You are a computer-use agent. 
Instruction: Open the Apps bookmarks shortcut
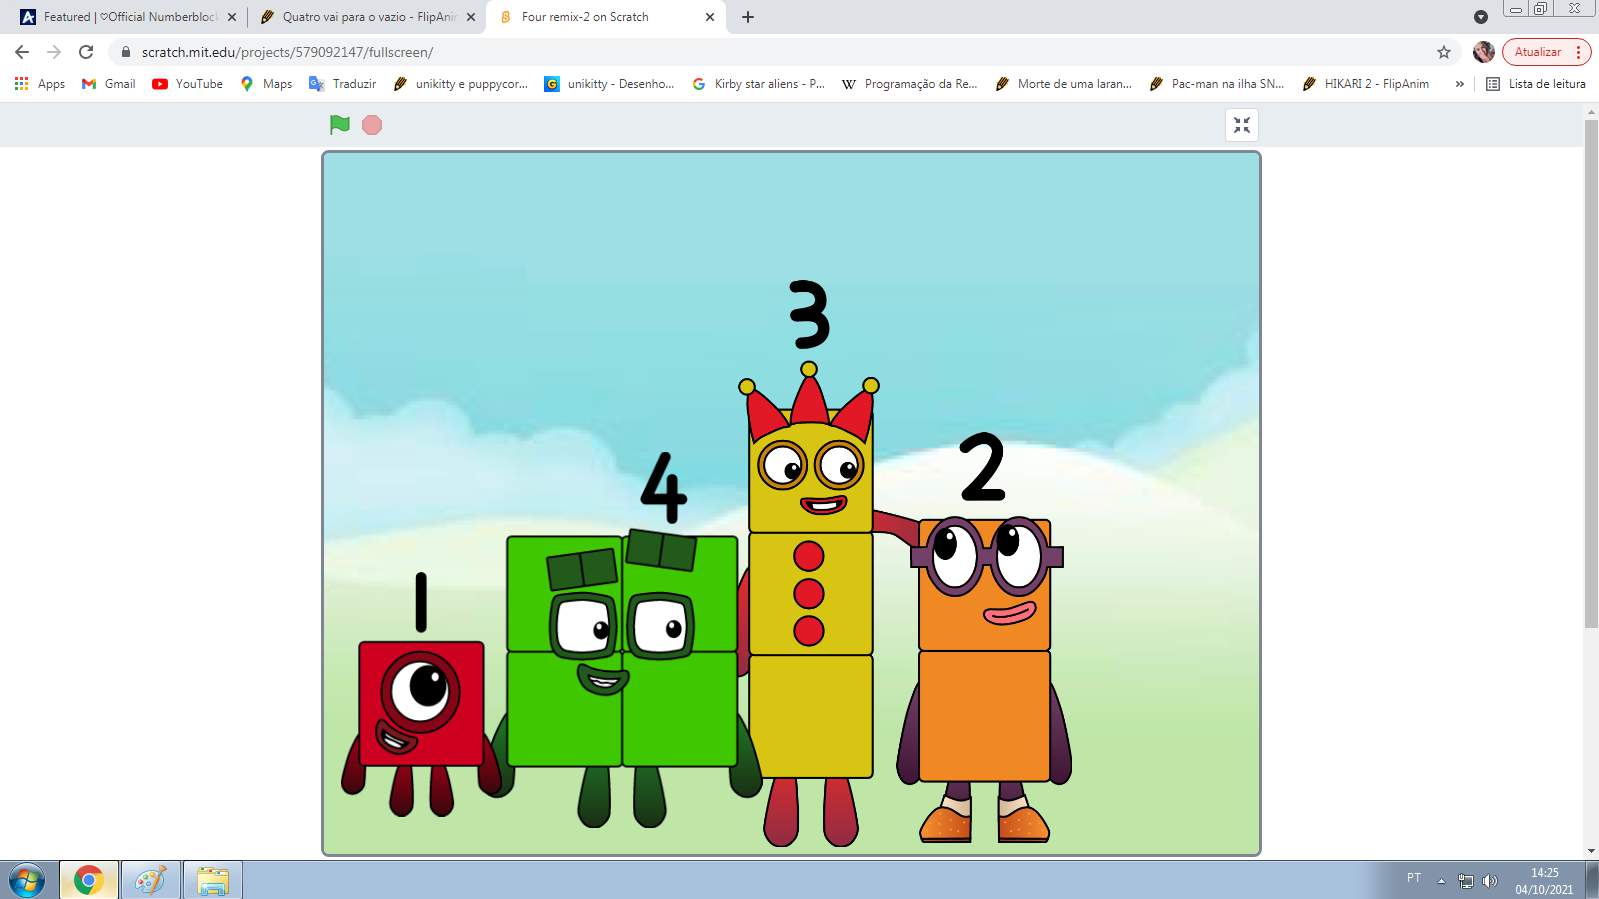[40, 84]
